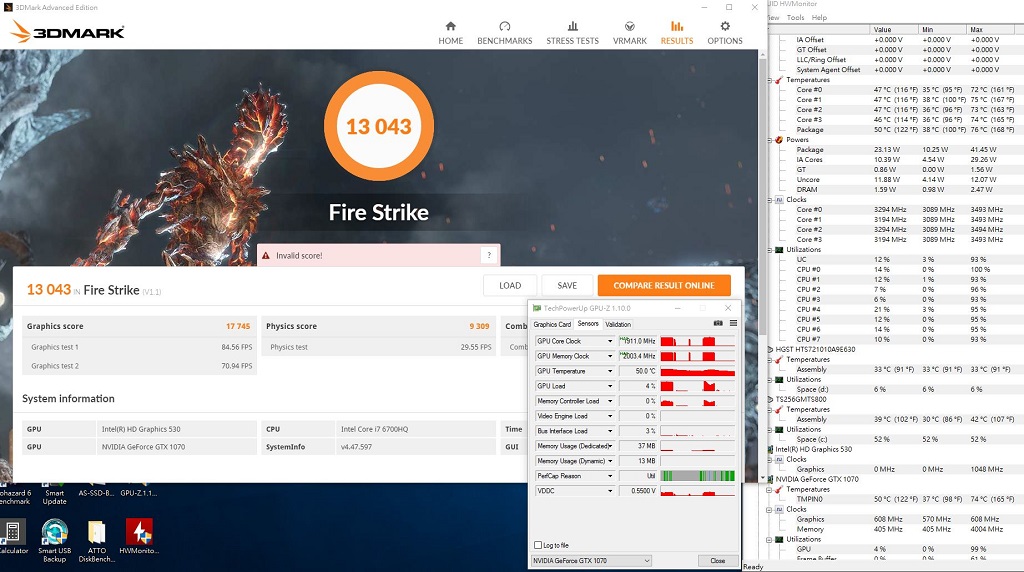Screen dimensions: 1024x572
Task: Open the Tools menu in HWMonitor
Action: pos(795,18)
